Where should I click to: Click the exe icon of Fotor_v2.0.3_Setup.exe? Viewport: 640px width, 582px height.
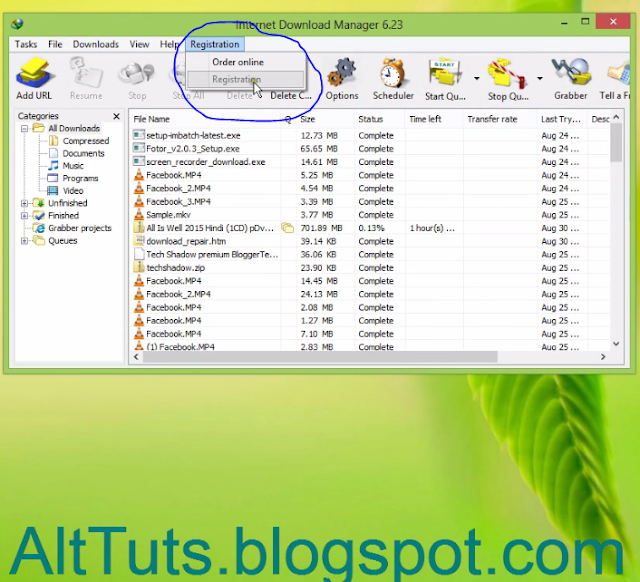point(139,148)
